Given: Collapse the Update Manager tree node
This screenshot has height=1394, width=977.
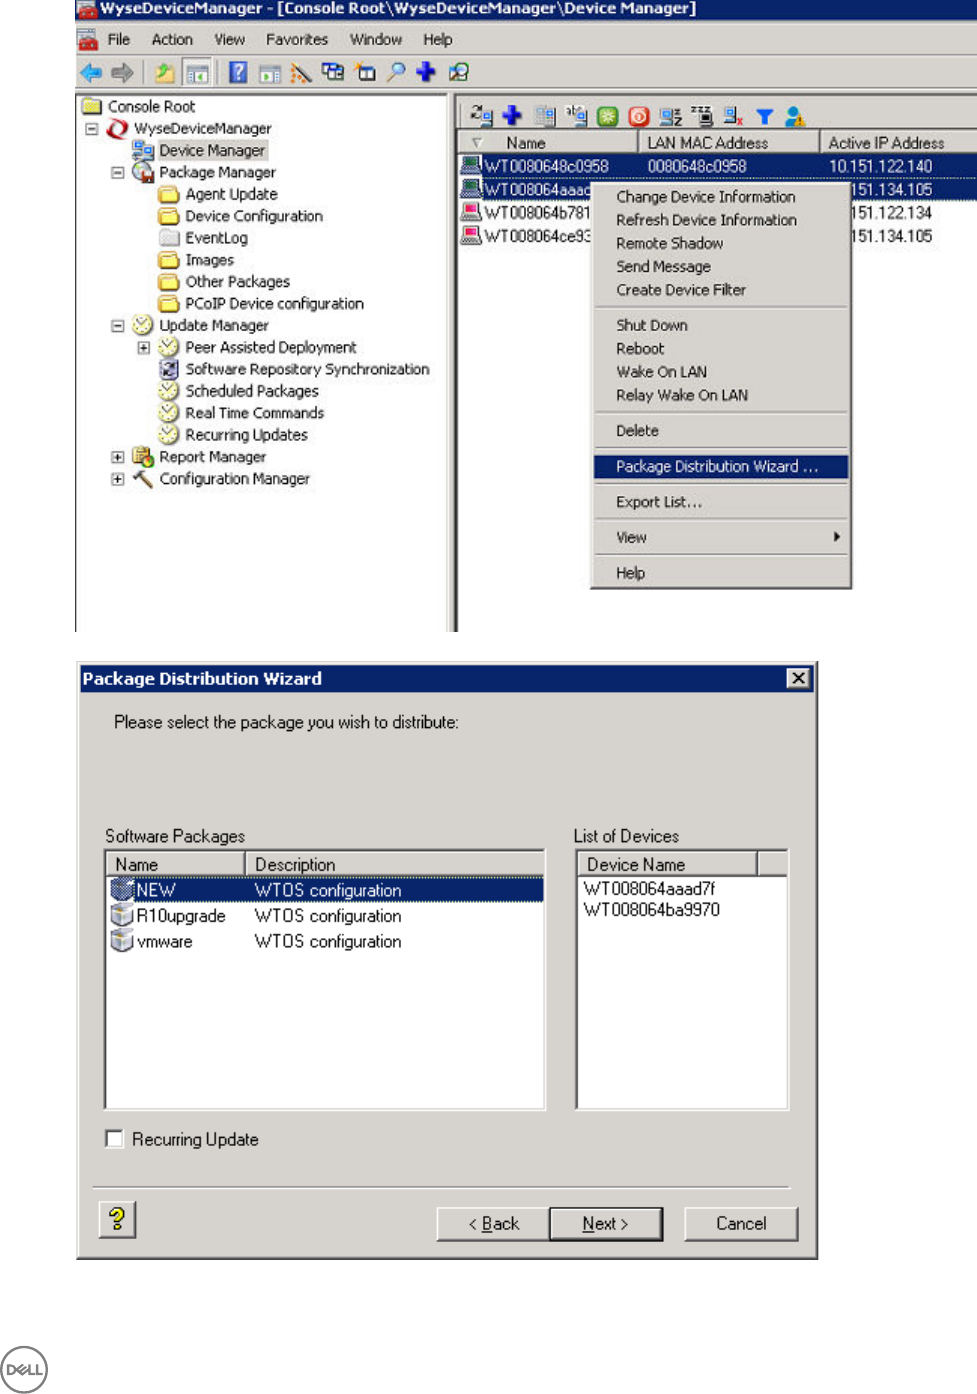Looking at the screenshot, I should coord(118,326).
